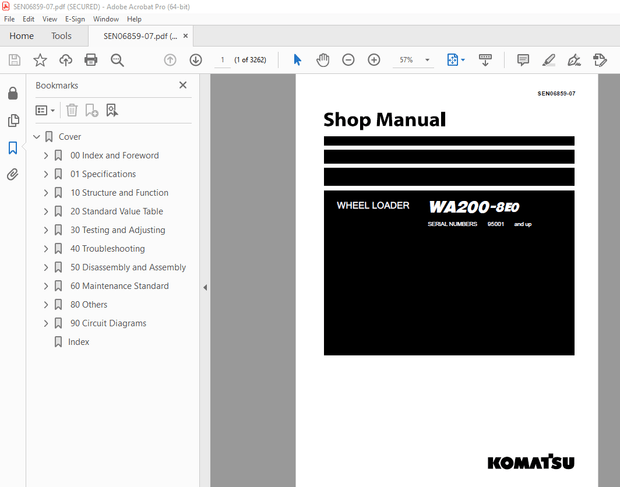Viewport: 620px width, 487px height.
Task: Zoom out with minus button
Action: coord(348,60)
